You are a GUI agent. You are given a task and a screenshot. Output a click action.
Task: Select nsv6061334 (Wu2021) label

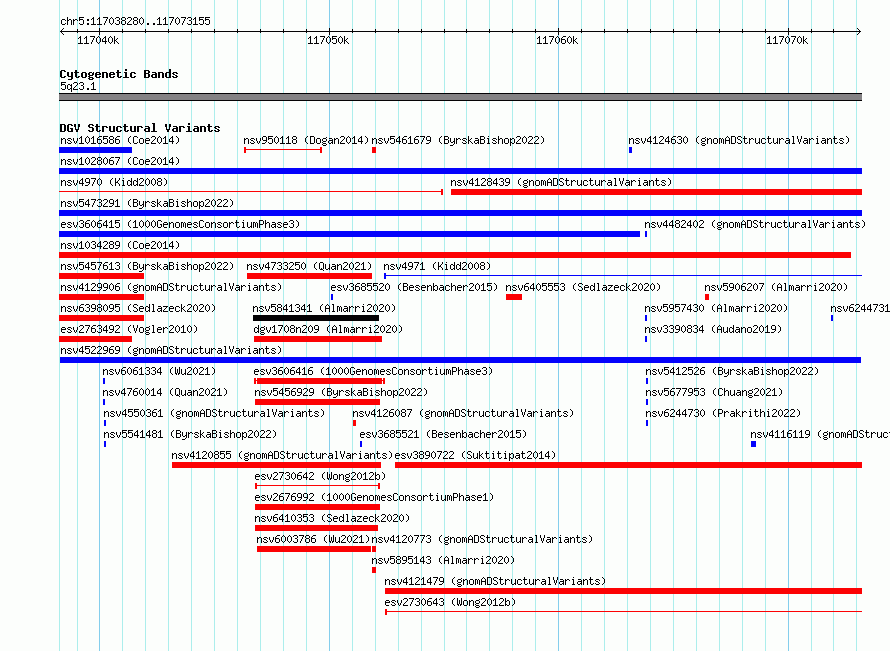point(159,371)
